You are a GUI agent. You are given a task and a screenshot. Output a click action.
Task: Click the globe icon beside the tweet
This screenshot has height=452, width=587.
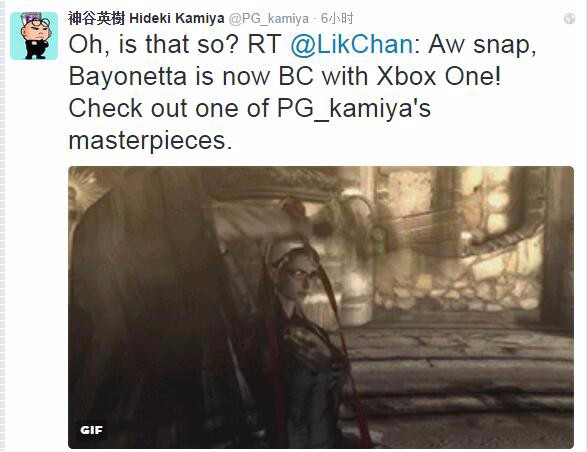tap(569, 18)
